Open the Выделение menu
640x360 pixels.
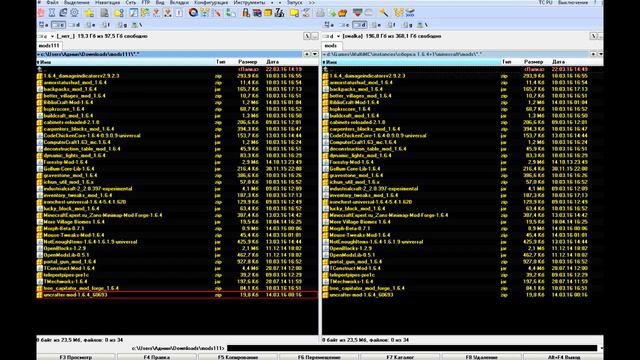[77, 2]
